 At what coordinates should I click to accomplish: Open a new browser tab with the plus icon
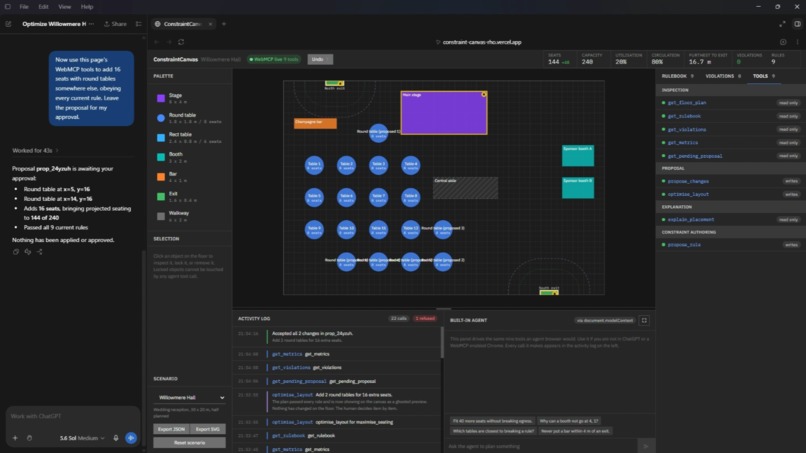[x=224, y=24]
